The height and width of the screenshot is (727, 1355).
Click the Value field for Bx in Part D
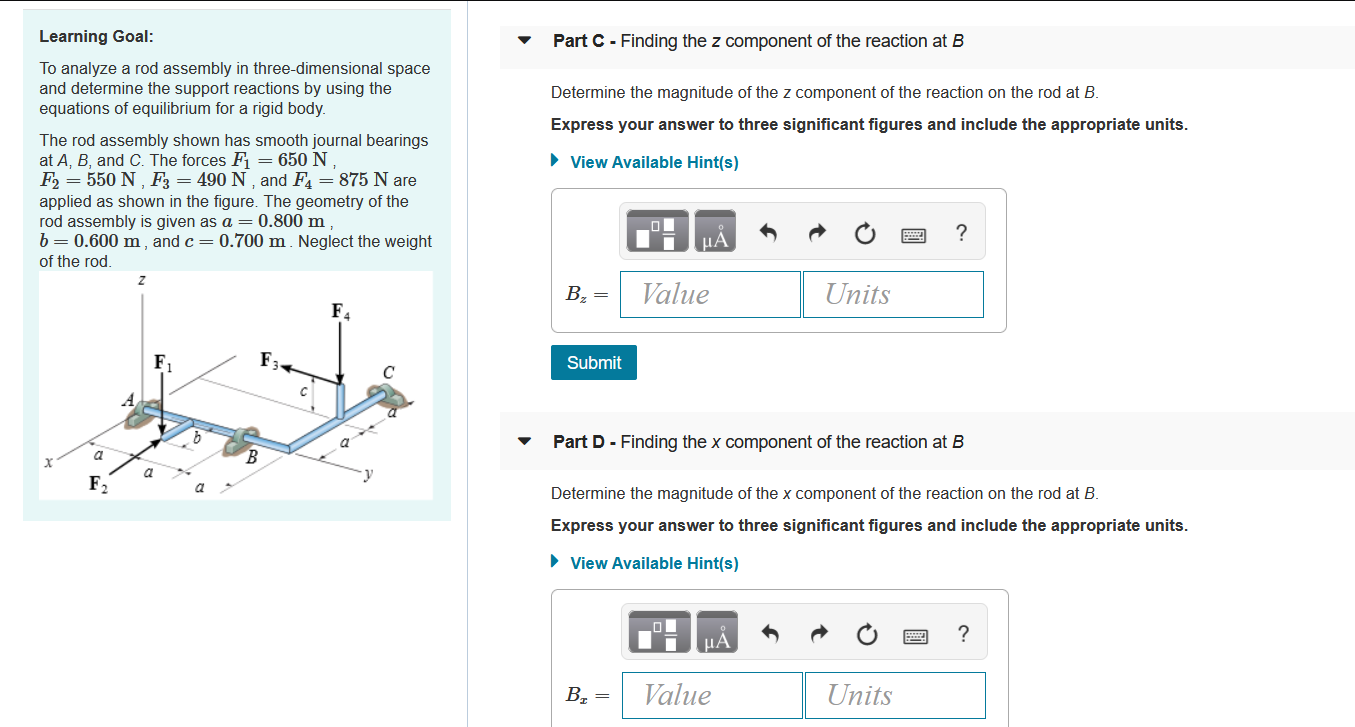712,695
